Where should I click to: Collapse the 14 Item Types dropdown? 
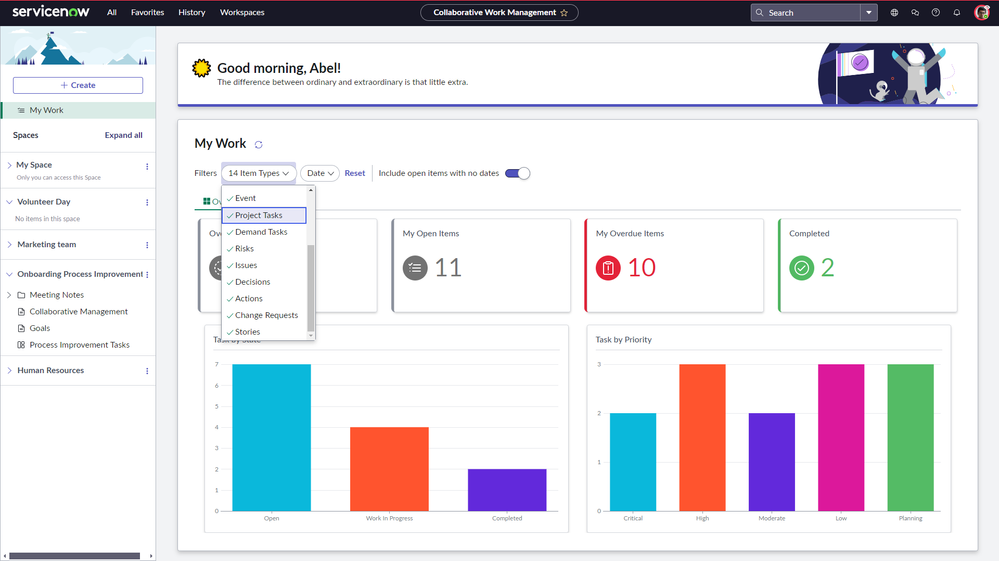pyautogui.click(x=258, y=173)
